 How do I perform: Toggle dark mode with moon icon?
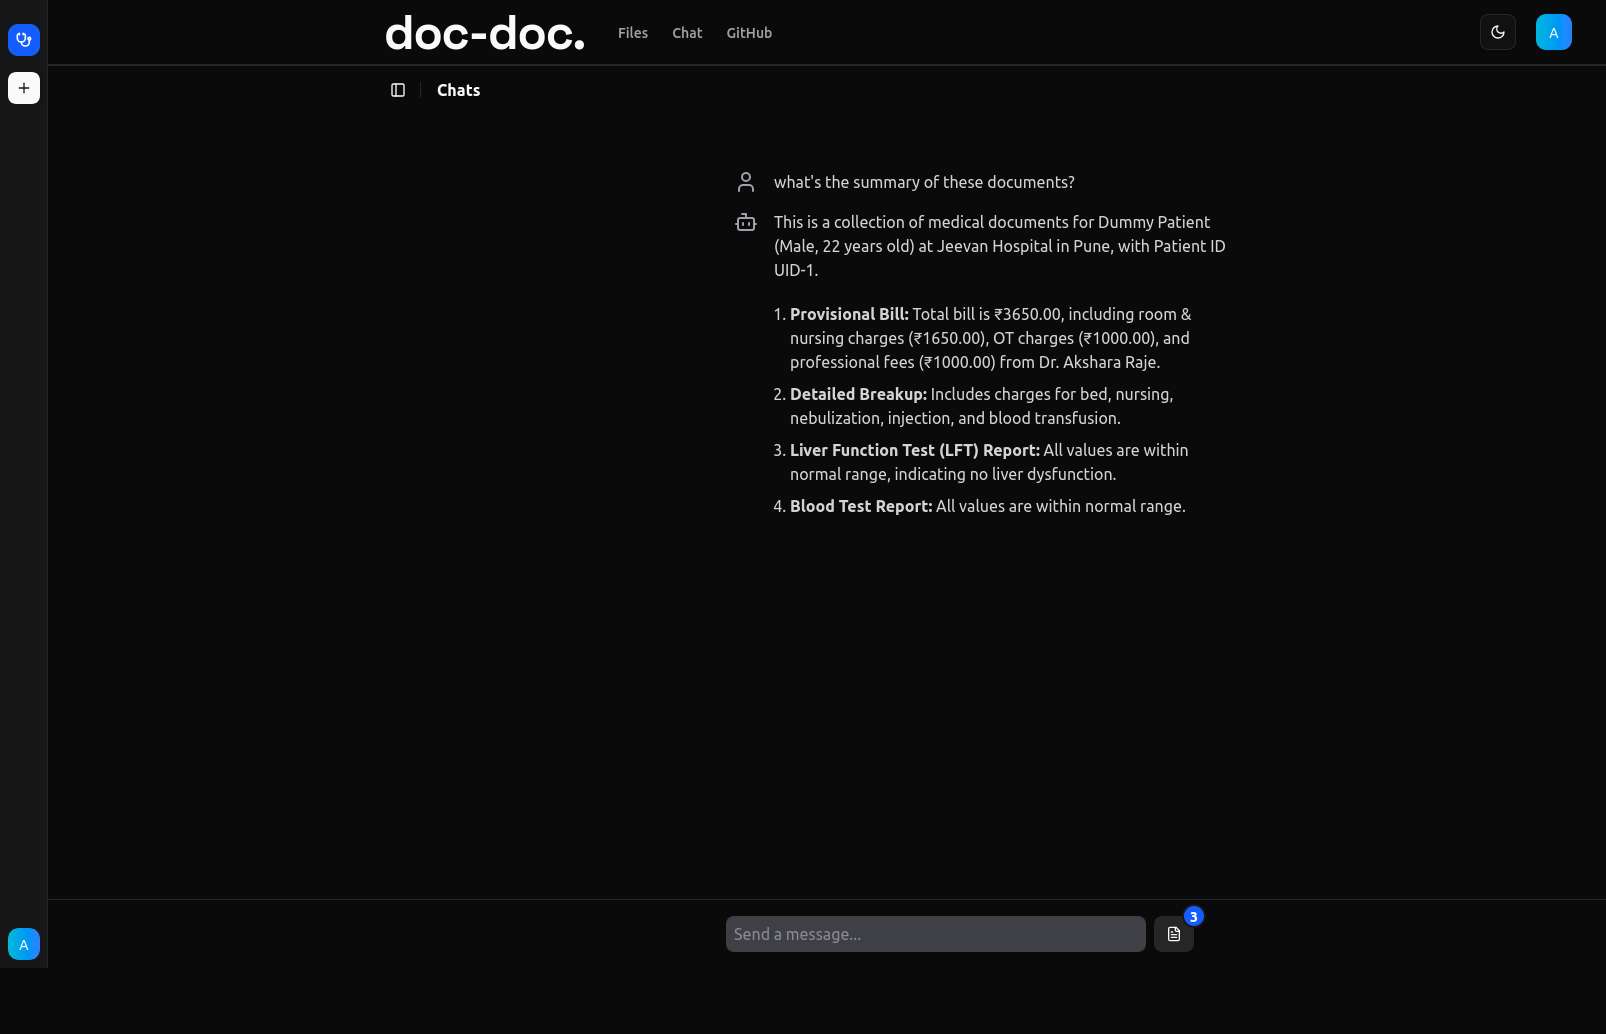click(x=1498, y=32)
